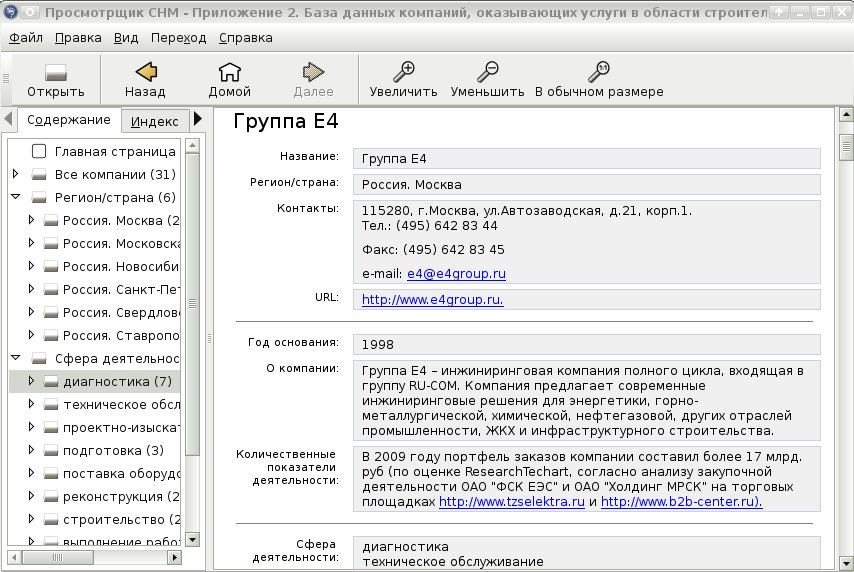Screen dimensions: 854x572
Task: Click the tree panel scroll-down arrow
Action: [x=192, y=540]
